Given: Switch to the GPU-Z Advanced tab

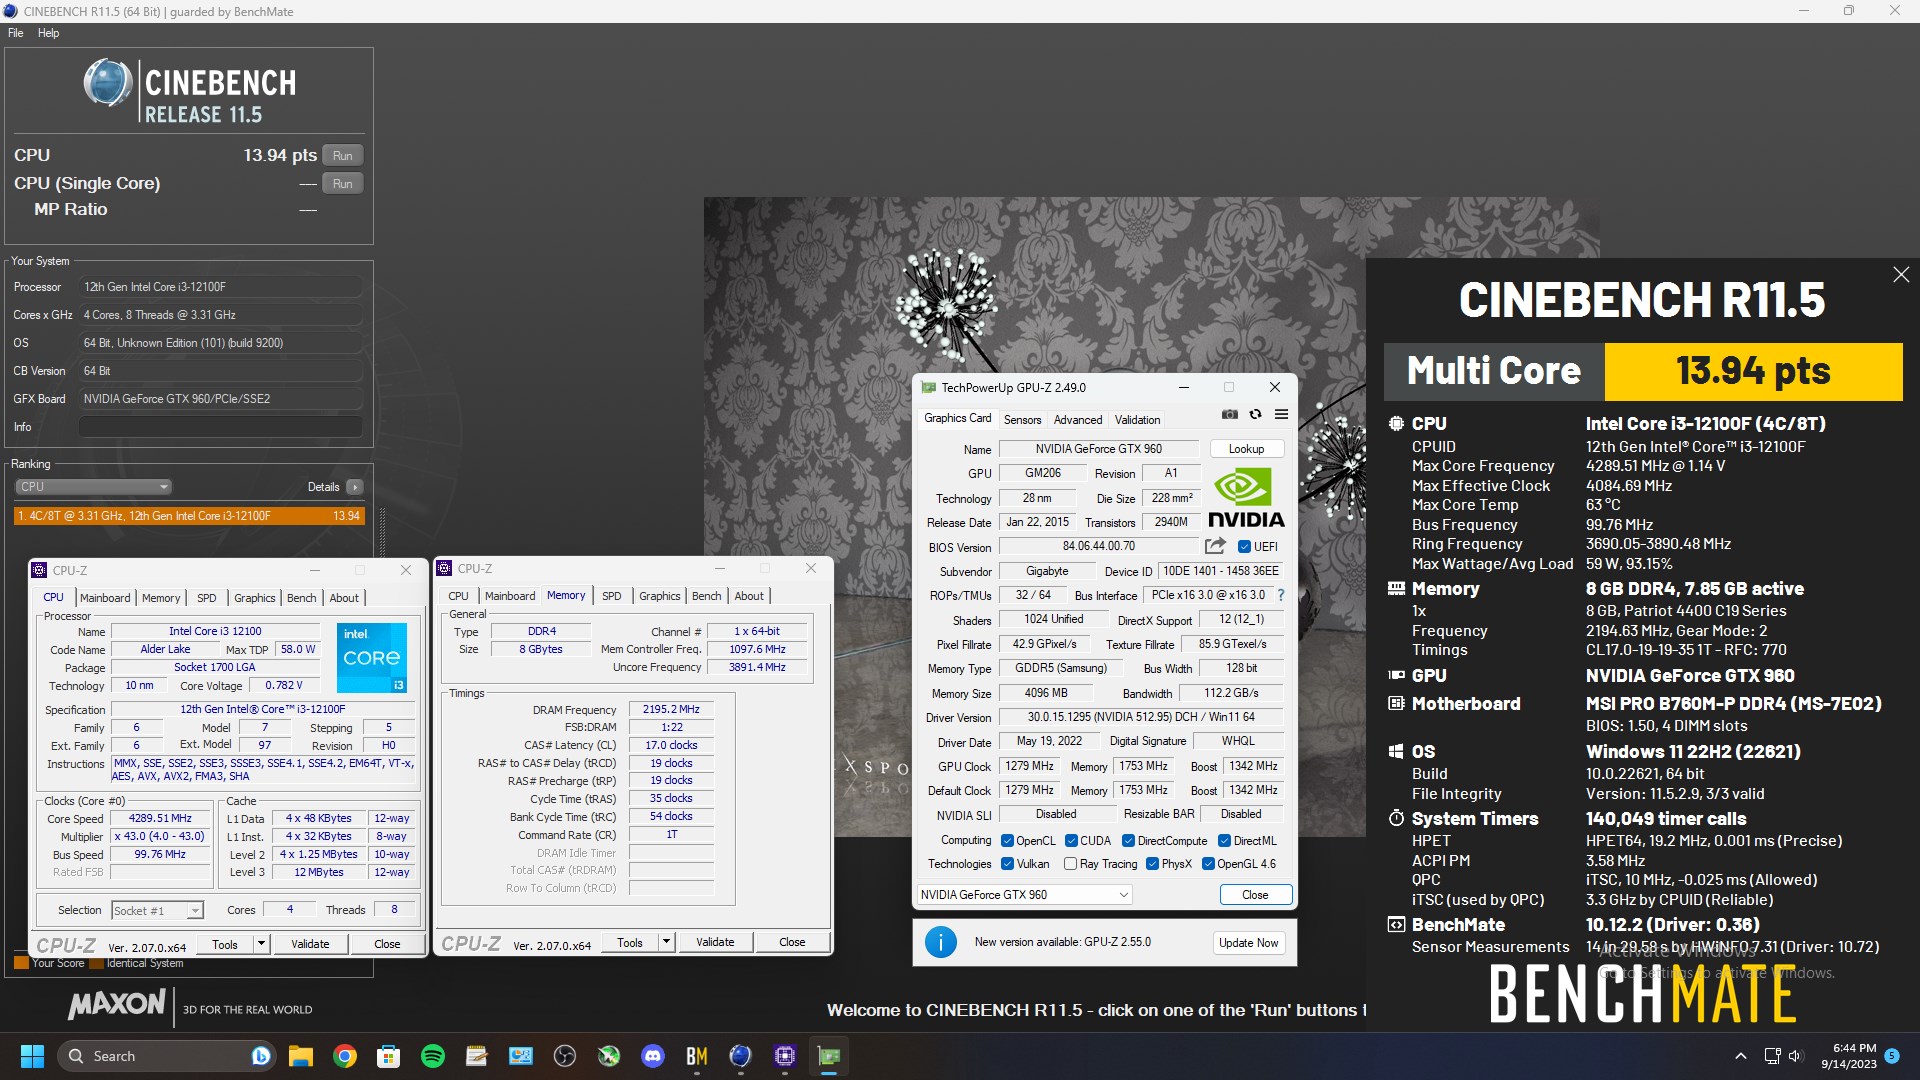Looking at the screenshot, I should pyautogui.click(x=1078, y=420).
